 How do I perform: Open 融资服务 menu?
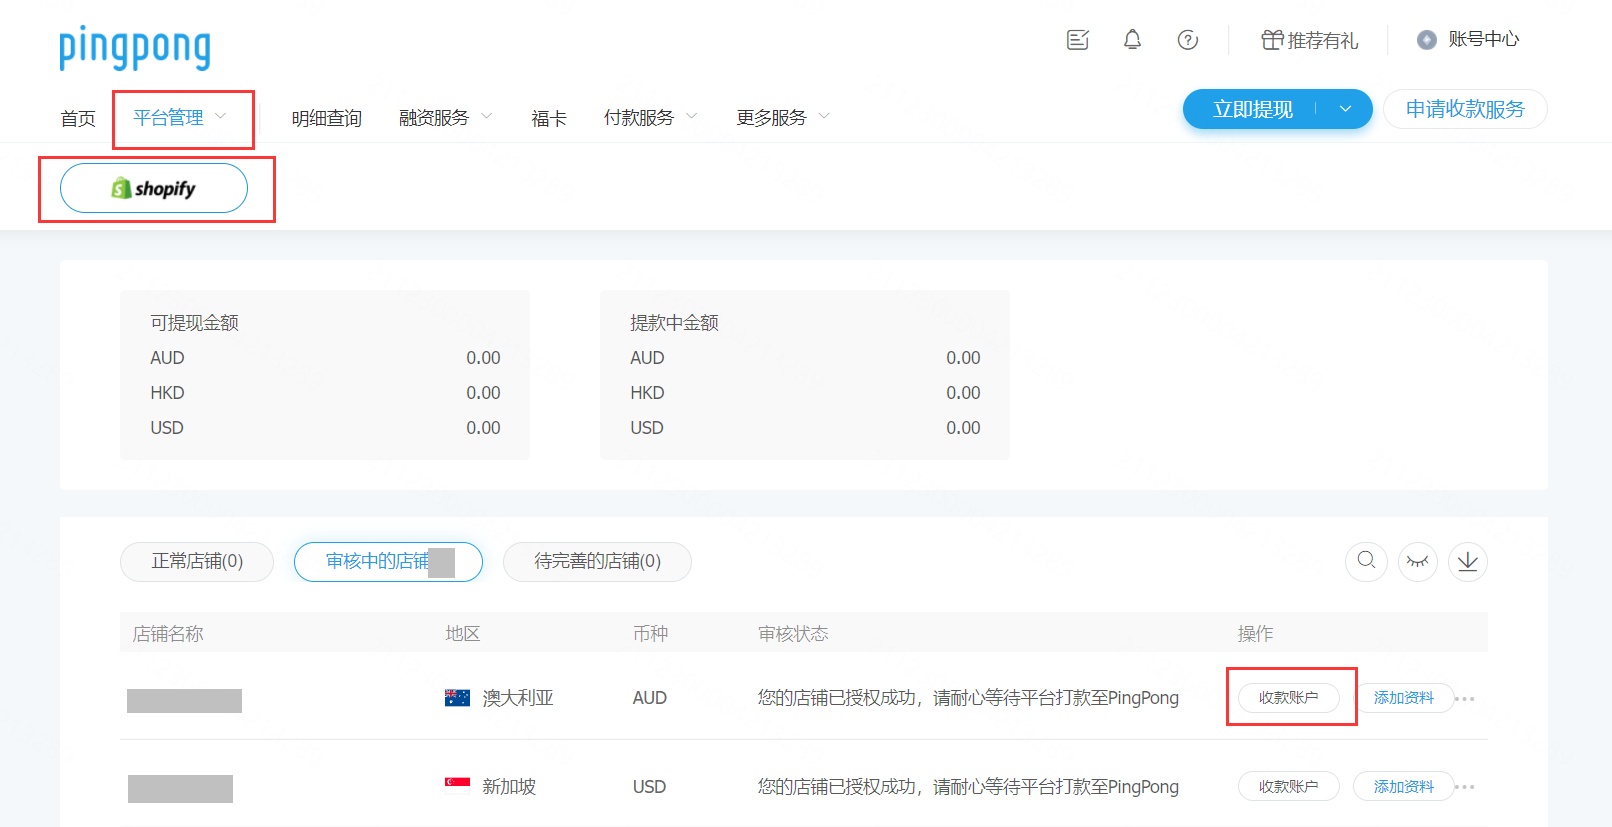(433, 118)
